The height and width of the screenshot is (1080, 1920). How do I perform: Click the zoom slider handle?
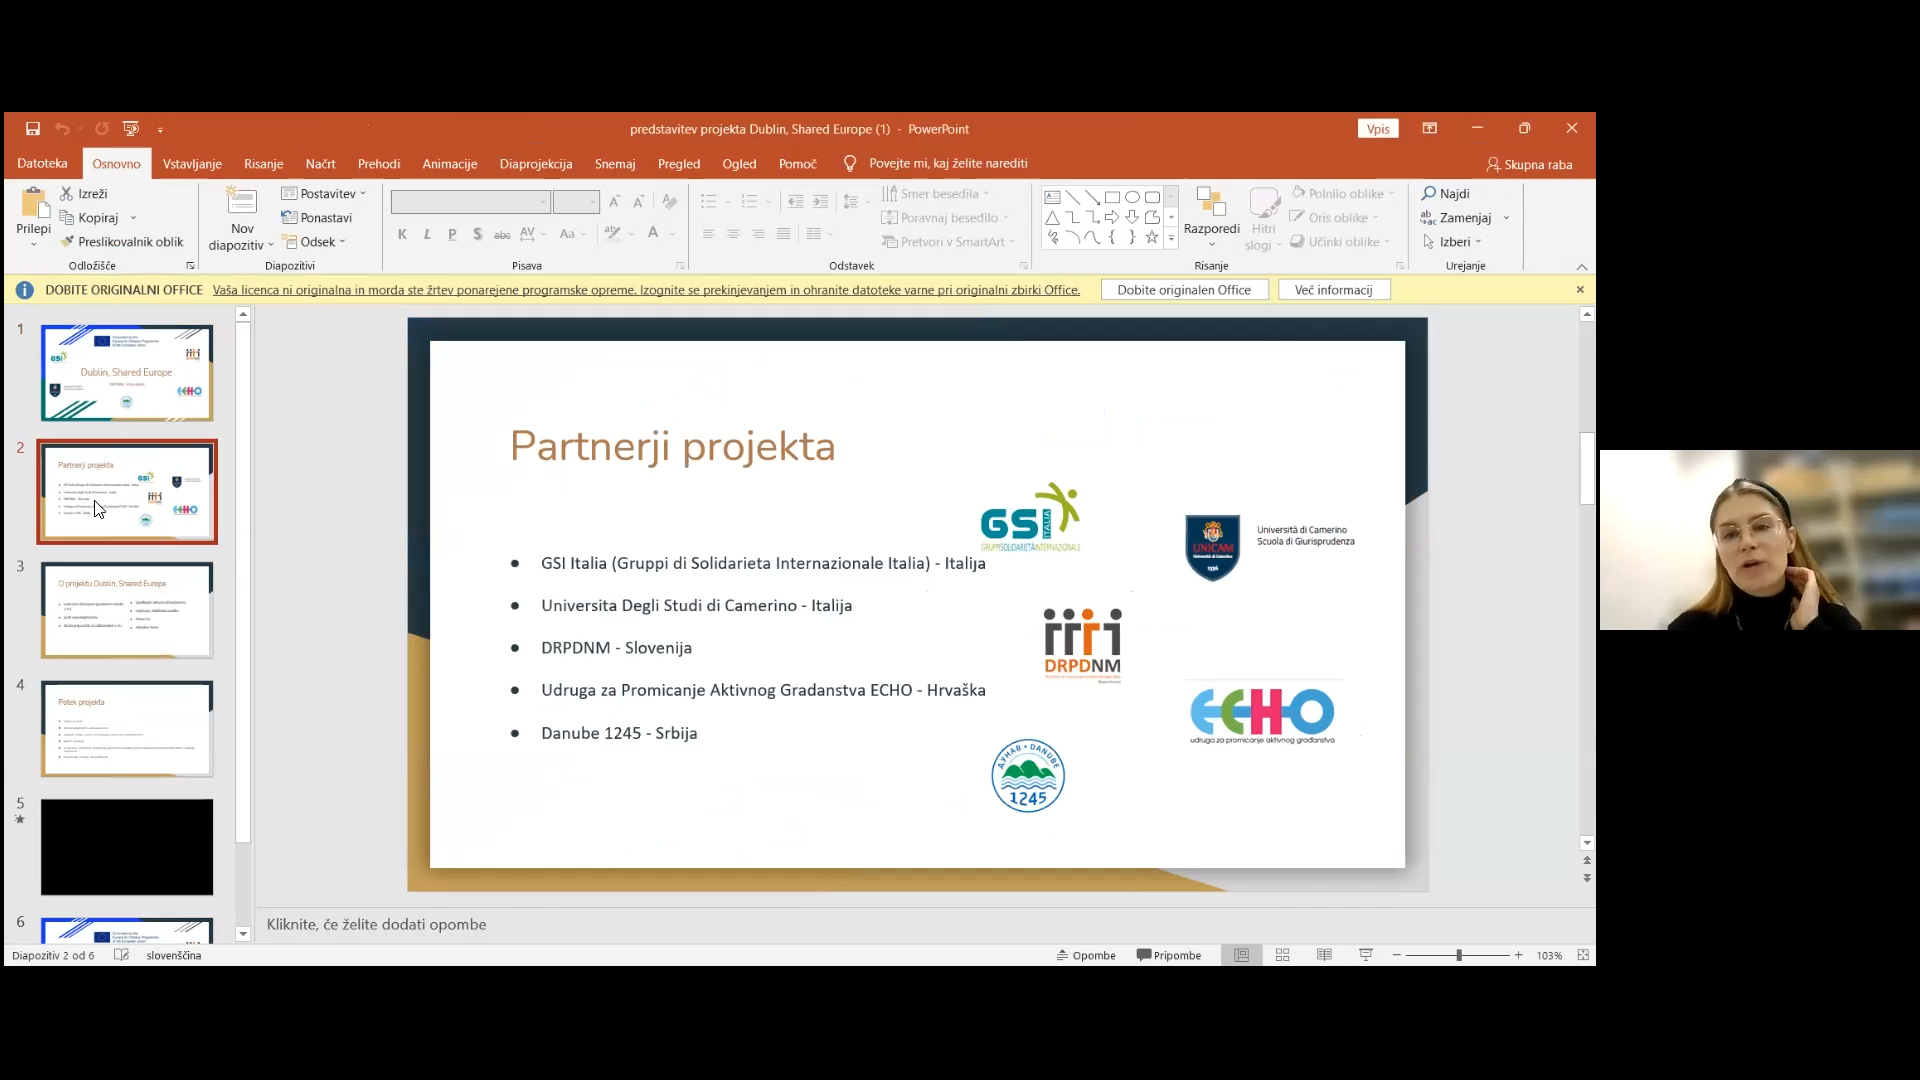[1459, 955]
